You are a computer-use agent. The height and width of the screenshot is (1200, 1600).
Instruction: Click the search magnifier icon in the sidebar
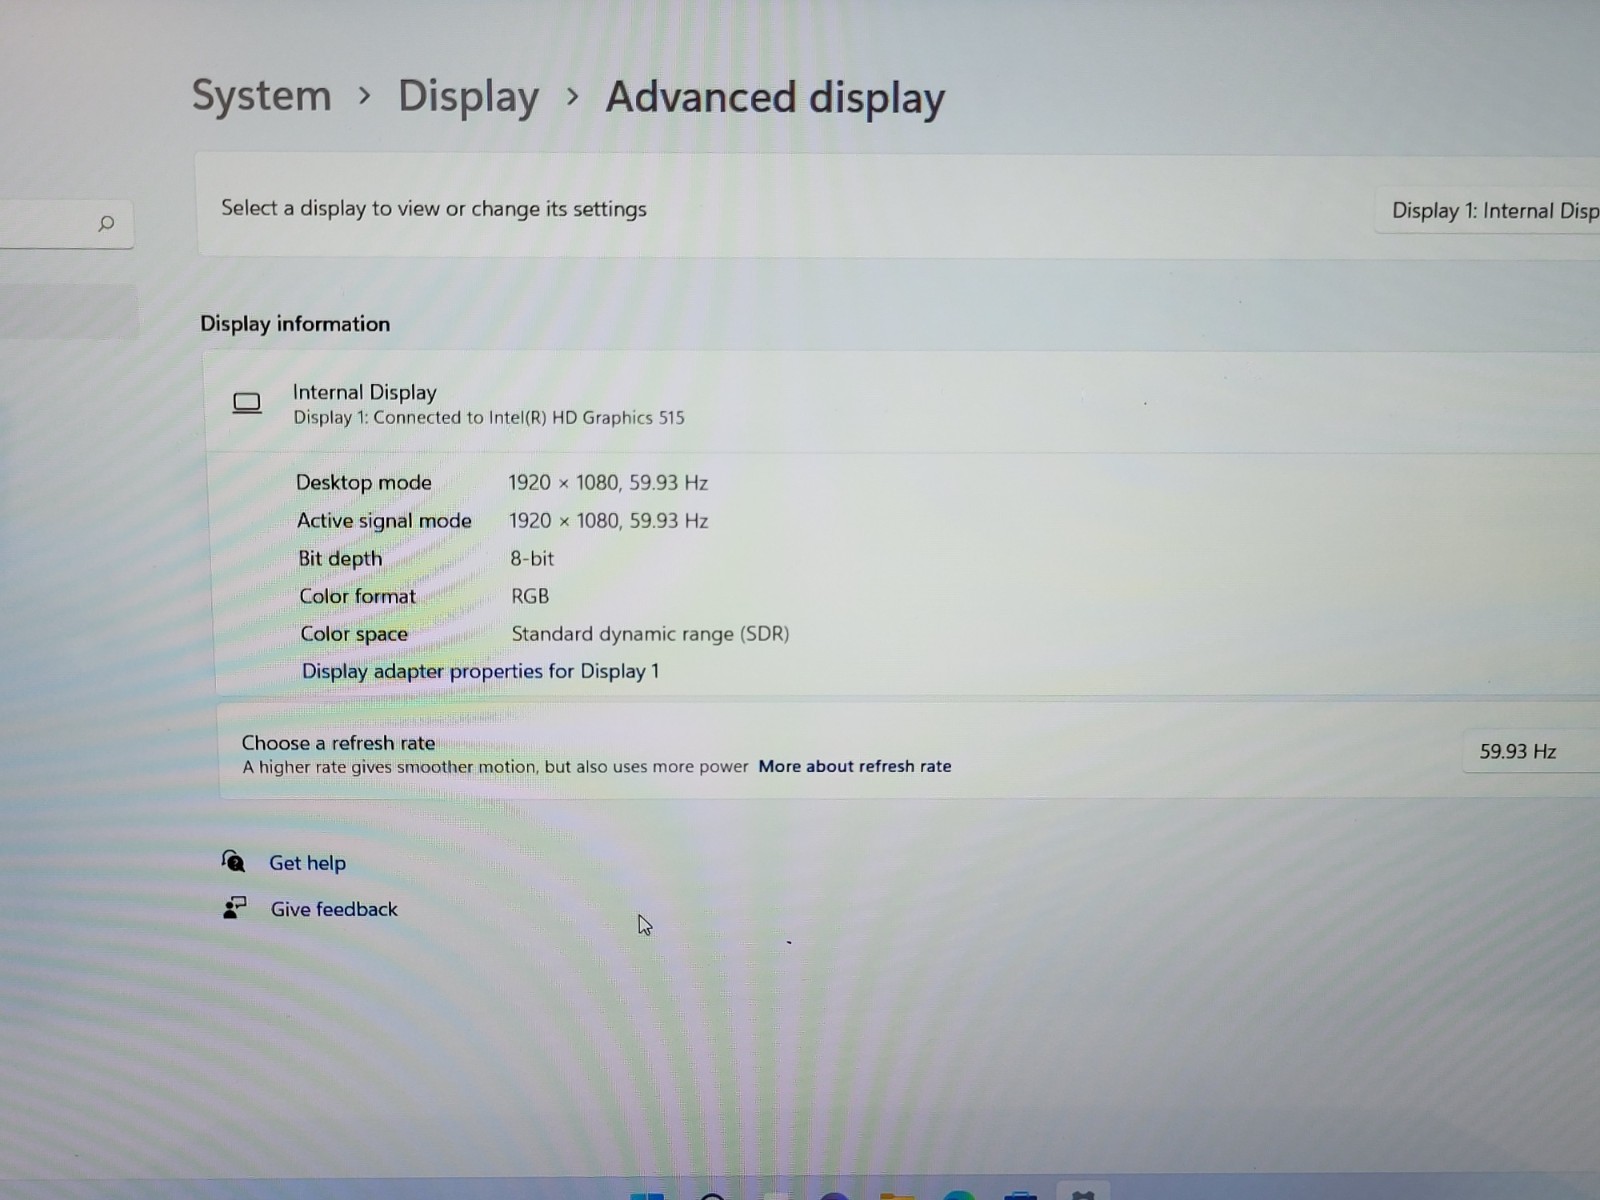[106, 223]
